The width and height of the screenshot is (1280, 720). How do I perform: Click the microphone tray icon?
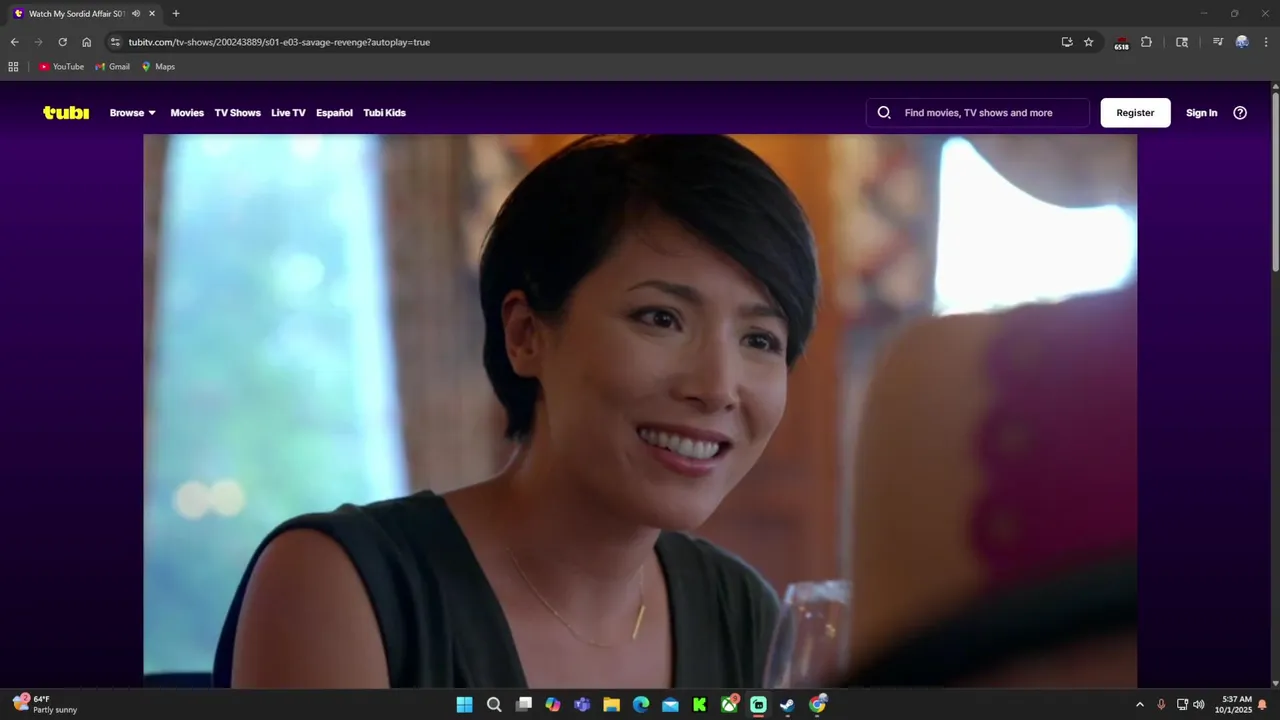1161,705
